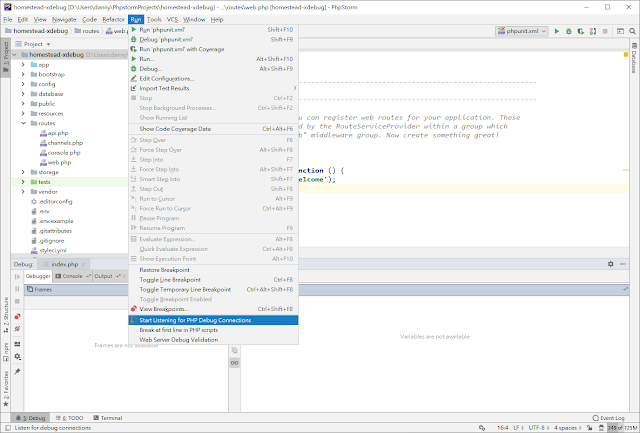The image size is (640, 433).
Task: Click the routes breadcrumb in navigation bar
Action: pos(87,31)
